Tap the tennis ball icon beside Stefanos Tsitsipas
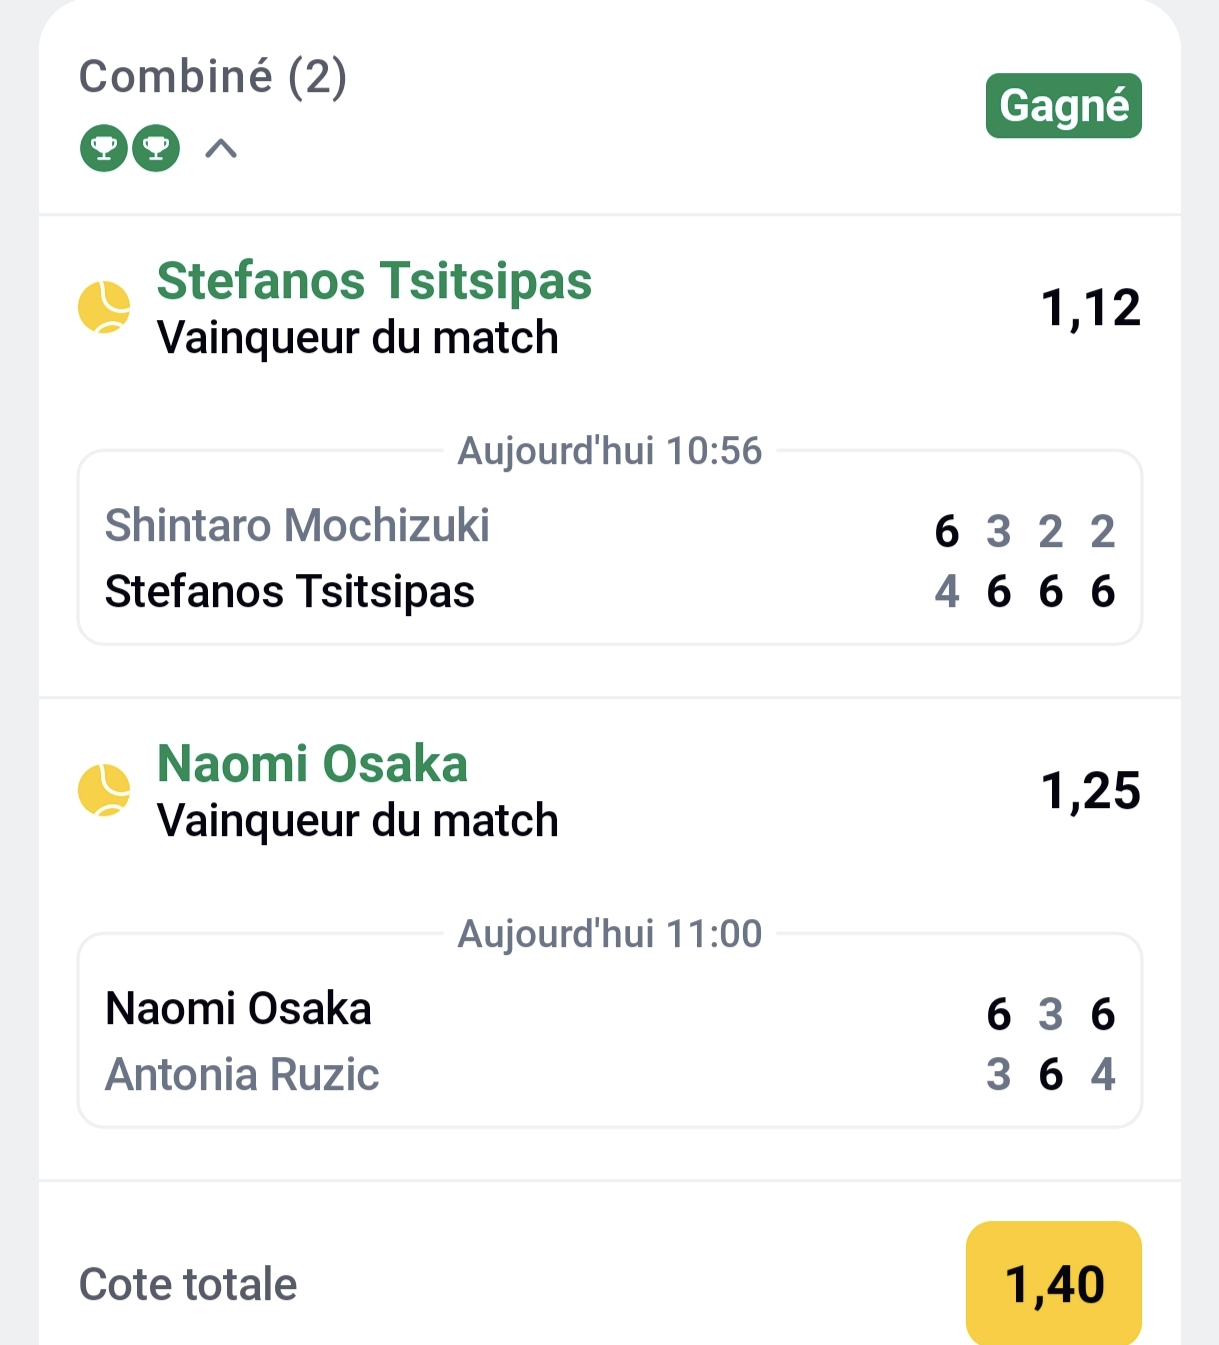Screen dimensions: 1219x1345 pyautogui.click(x=105, y=307)
